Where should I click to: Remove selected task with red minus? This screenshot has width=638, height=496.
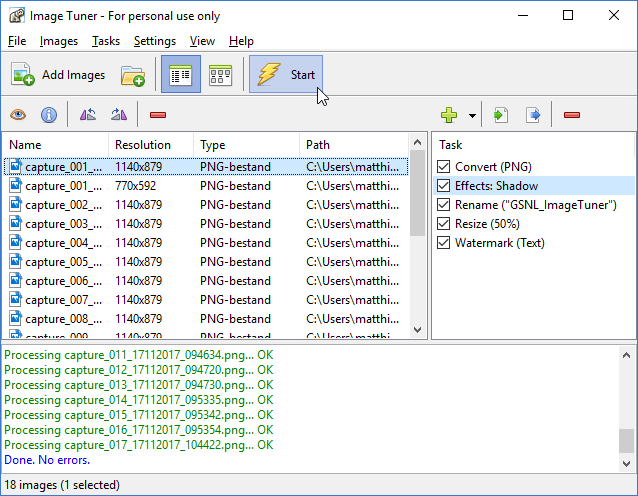[572, 115]
